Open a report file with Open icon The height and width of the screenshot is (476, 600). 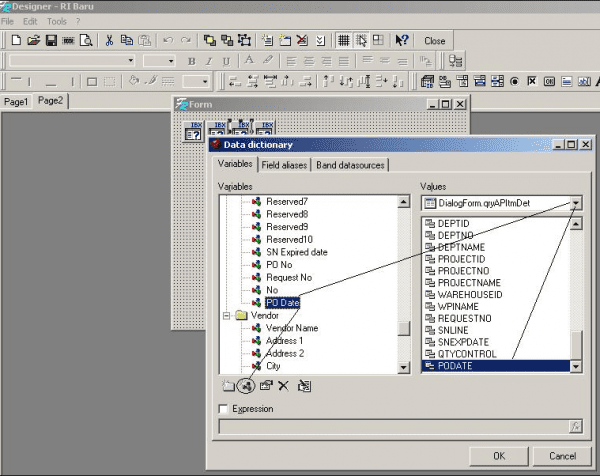pyautogui.click(x=34, y=40)
